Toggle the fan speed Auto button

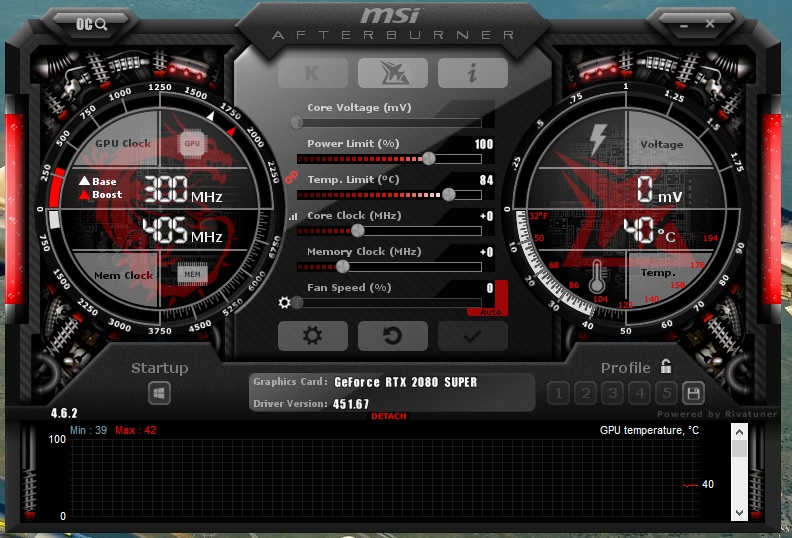[x=490, y=313]
